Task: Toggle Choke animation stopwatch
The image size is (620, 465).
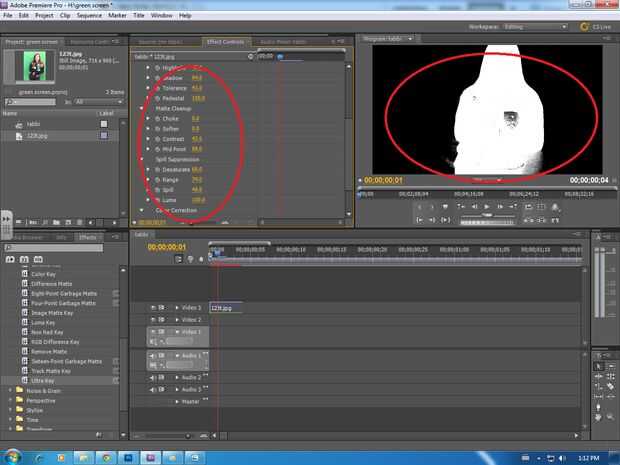Action: (157, 119)
